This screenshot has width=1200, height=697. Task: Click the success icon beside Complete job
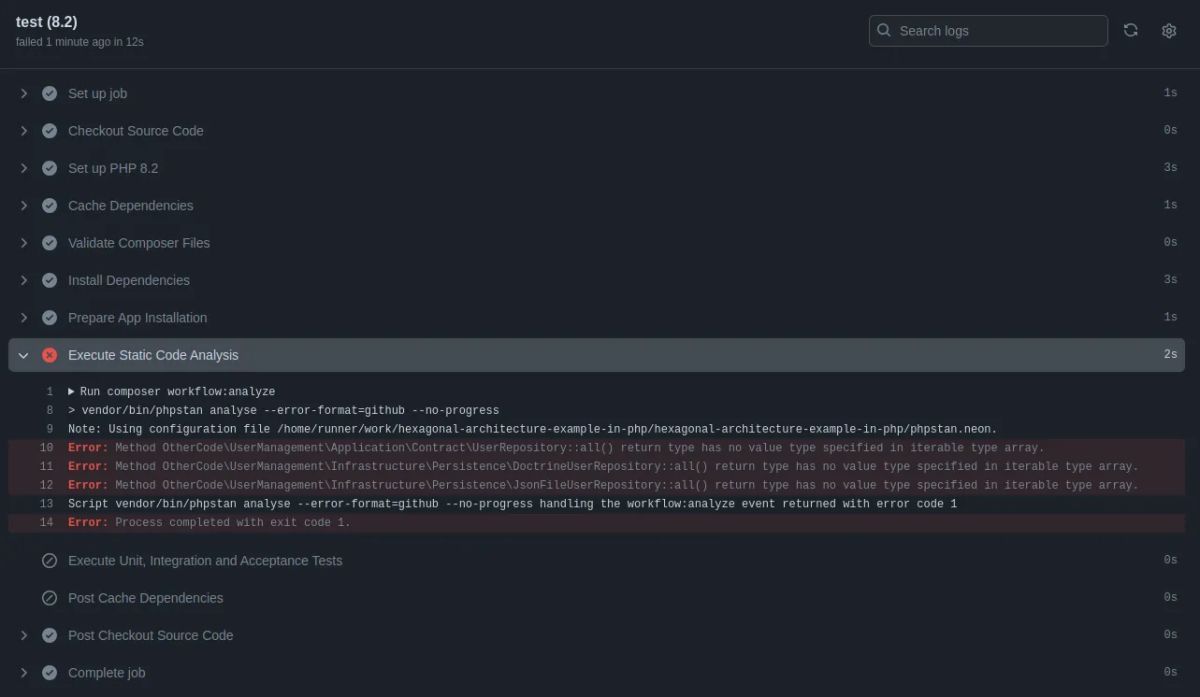pos(49,672)
